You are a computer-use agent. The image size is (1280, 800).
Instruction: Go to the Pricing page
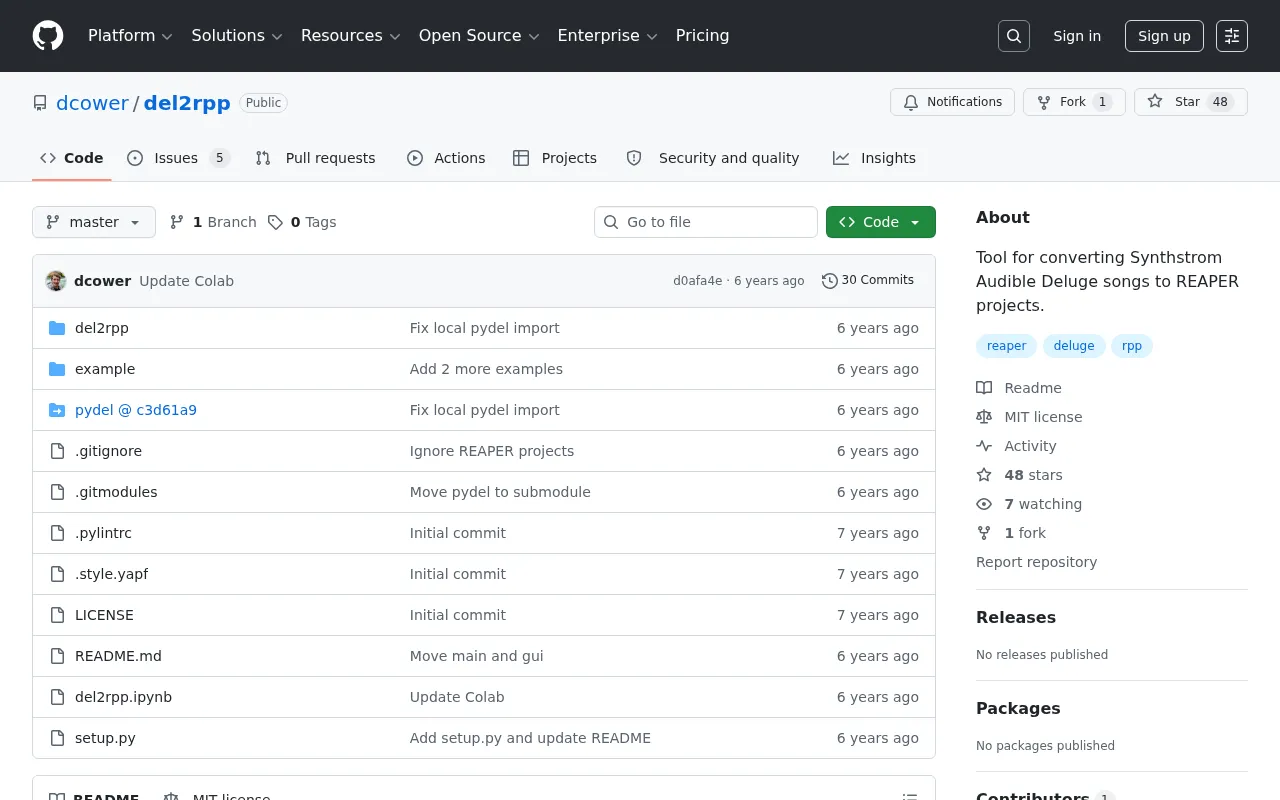pos(702,36)
